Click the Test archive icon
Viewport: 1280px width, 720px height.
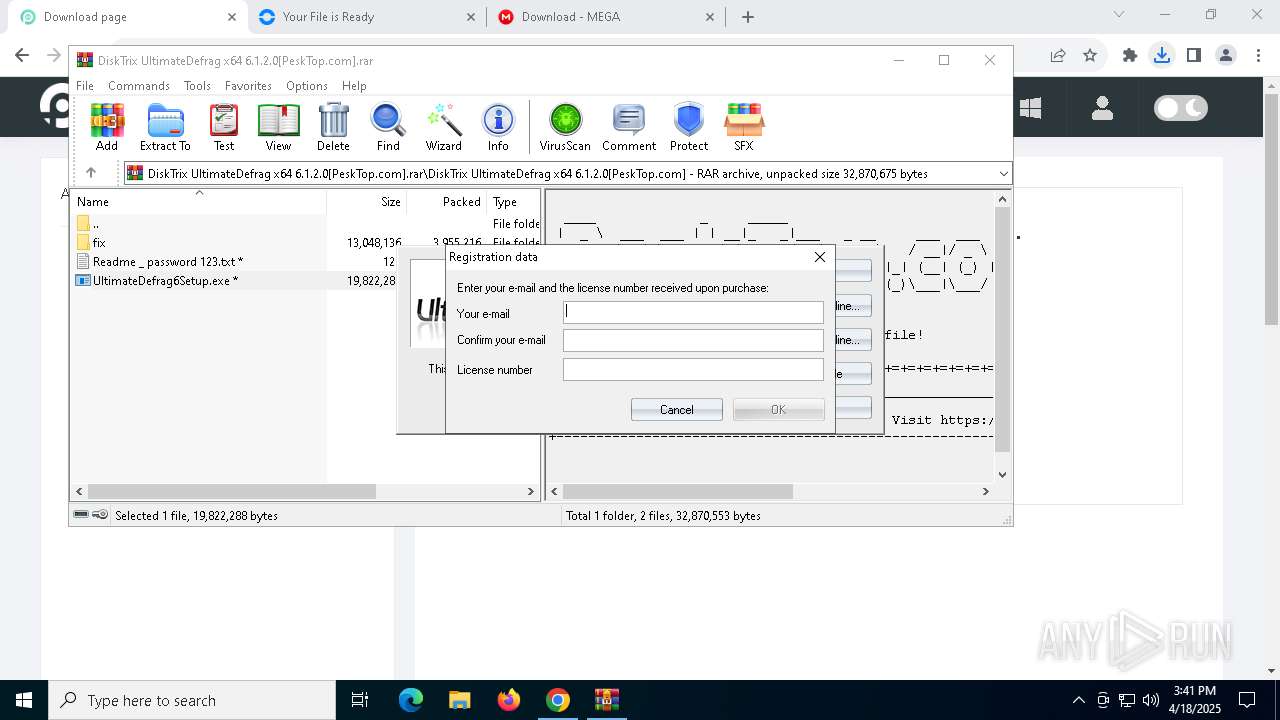pos(224,127)
